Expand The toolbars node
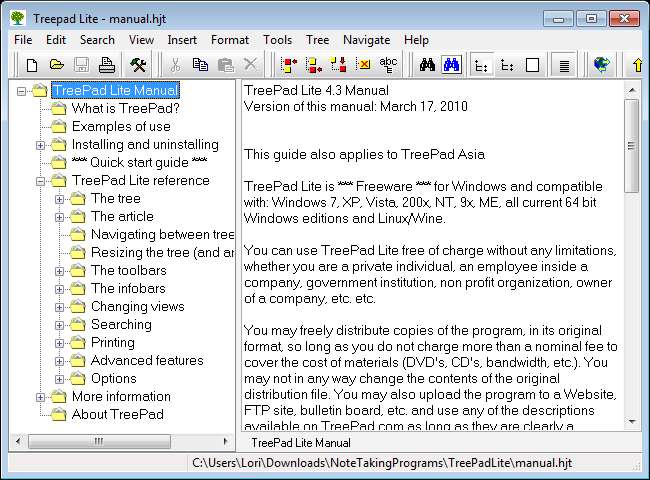650x480 pixels. click(59, 271)
